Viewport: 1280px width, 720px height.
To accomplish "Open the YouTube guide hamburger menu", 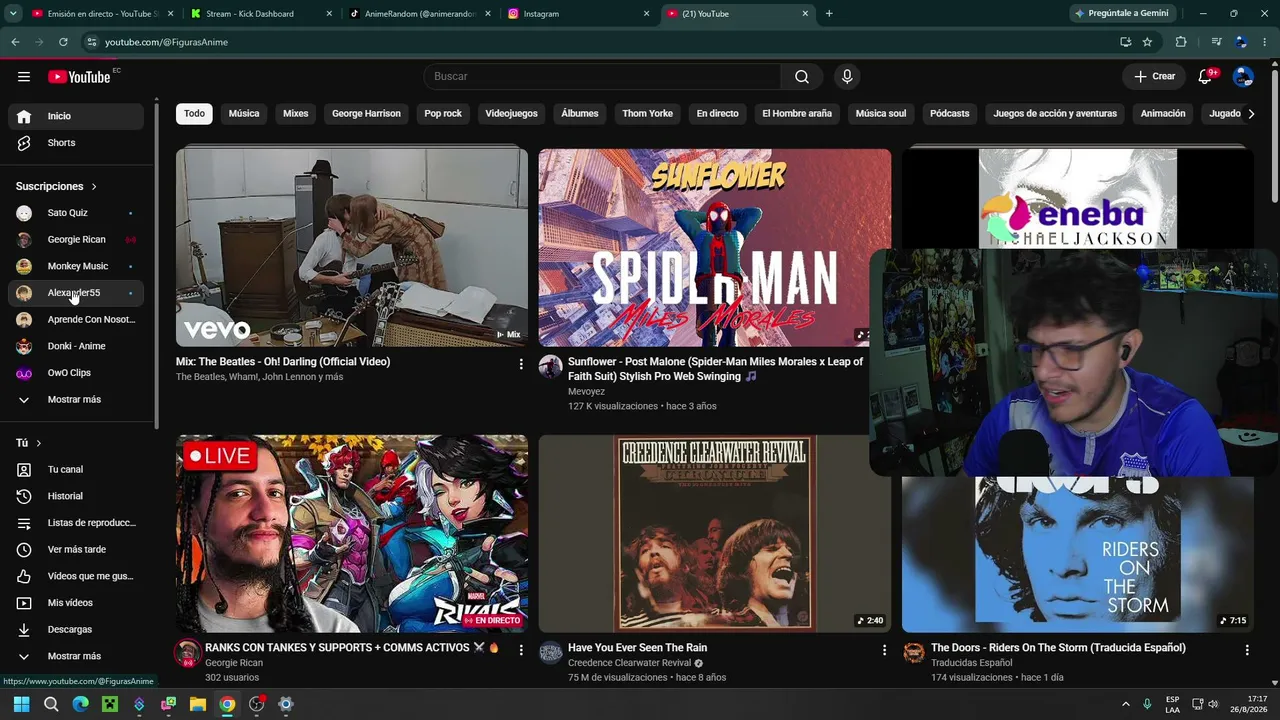I will [x=24, y=77].
